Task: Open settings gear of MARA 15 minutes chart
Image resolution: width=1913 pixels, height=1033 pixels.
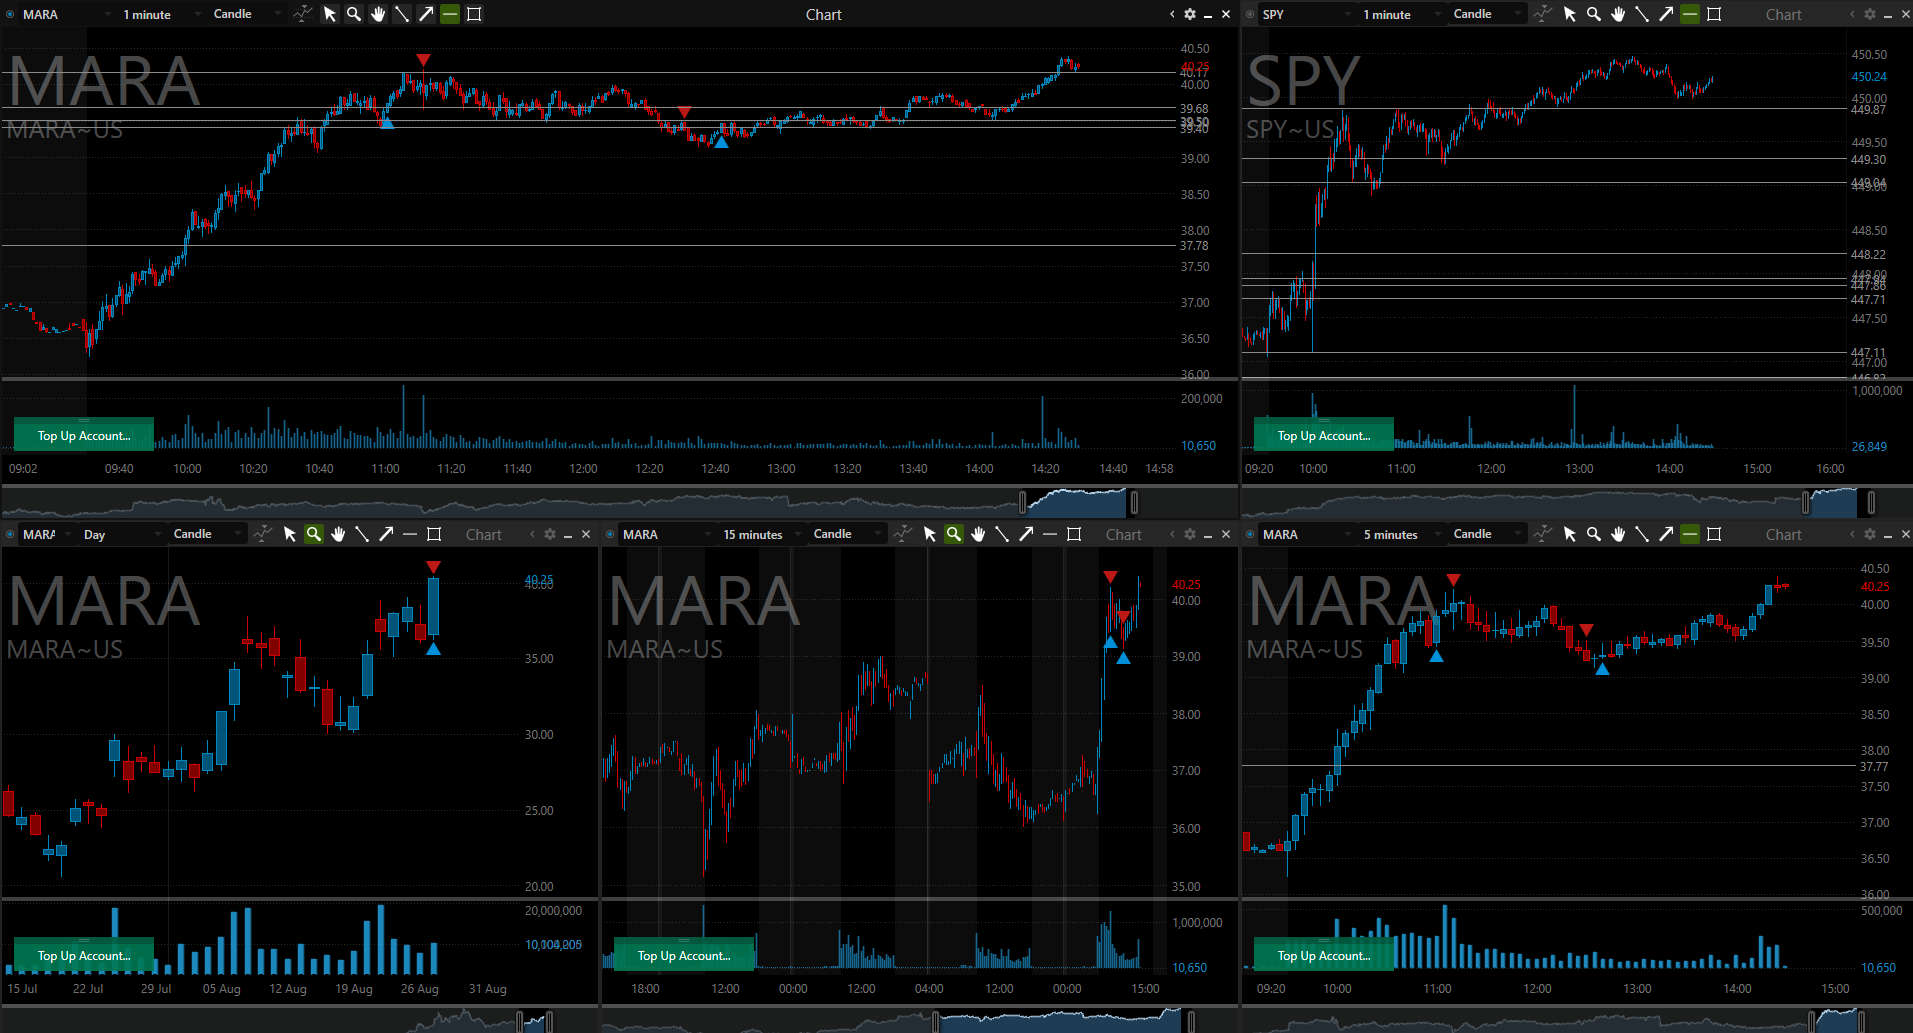Action: point(1190,534)
